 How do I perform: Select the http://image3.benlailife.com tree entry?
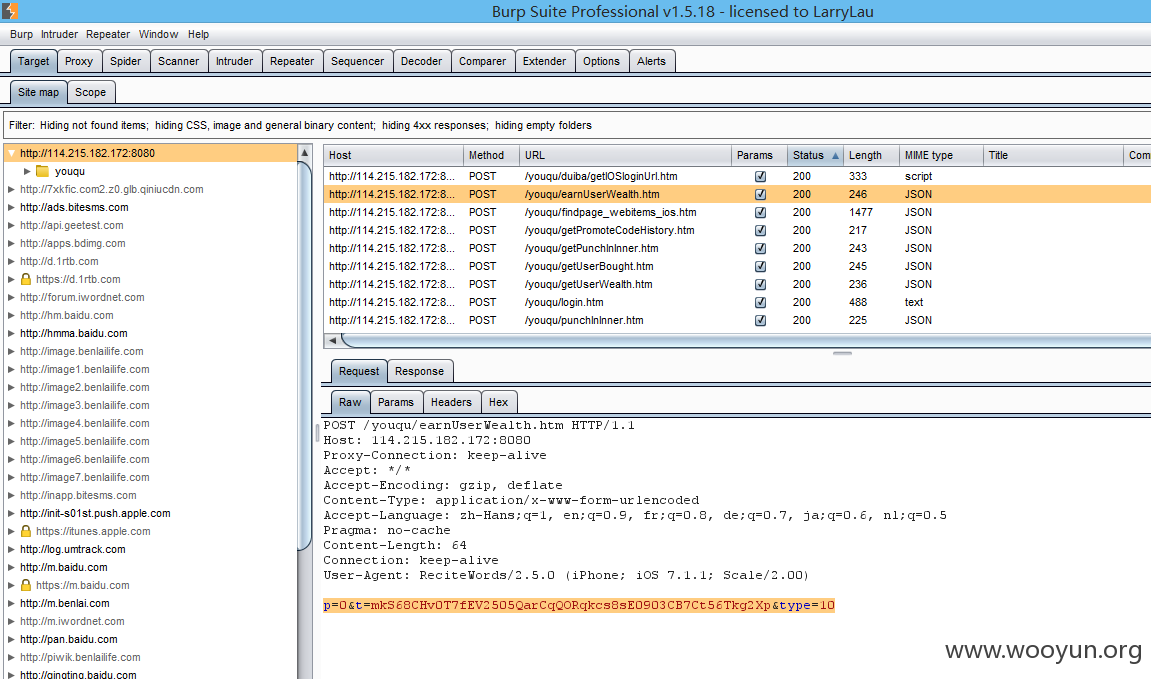[x=84, y=405]
